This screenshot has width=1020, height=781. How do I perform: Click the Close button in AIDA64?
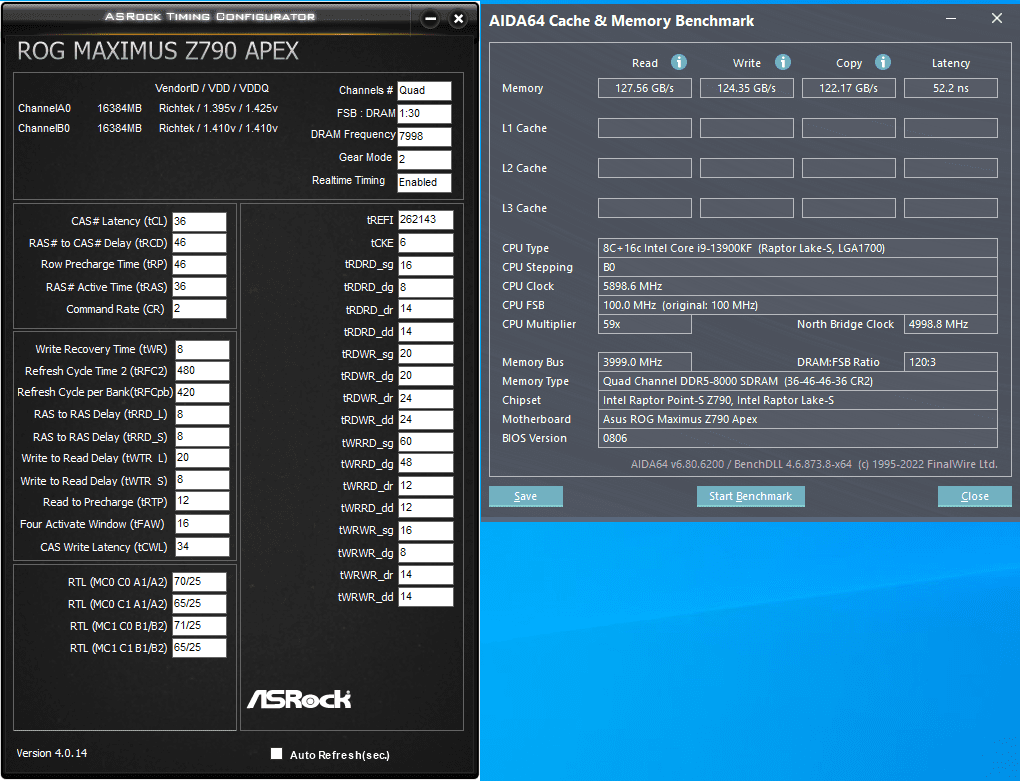coord(974,496)
